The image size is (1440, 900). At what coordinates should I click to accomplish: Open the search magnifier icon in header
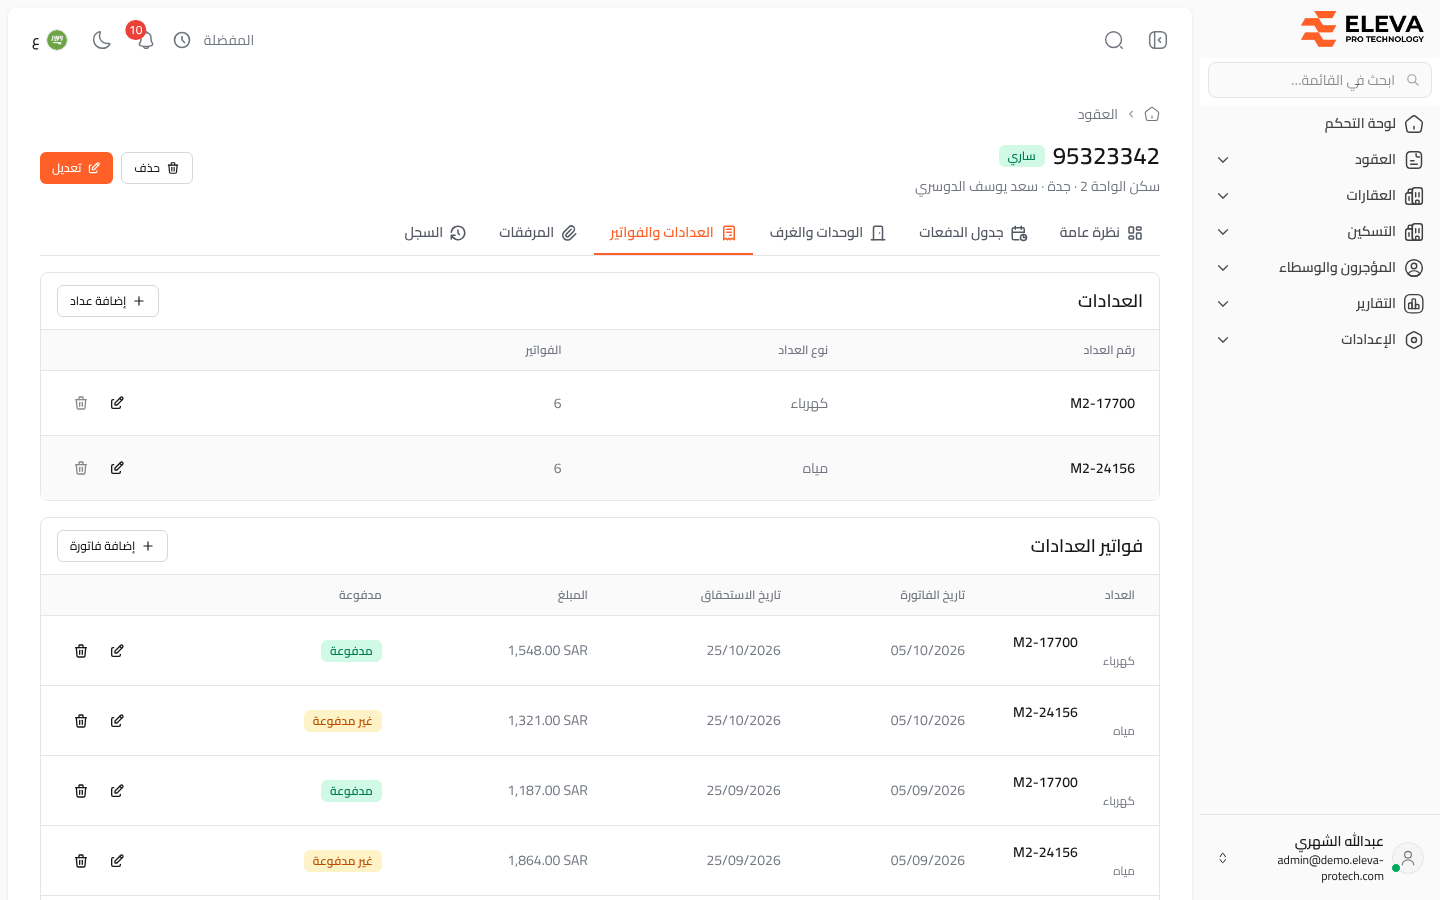point(1114,40)
